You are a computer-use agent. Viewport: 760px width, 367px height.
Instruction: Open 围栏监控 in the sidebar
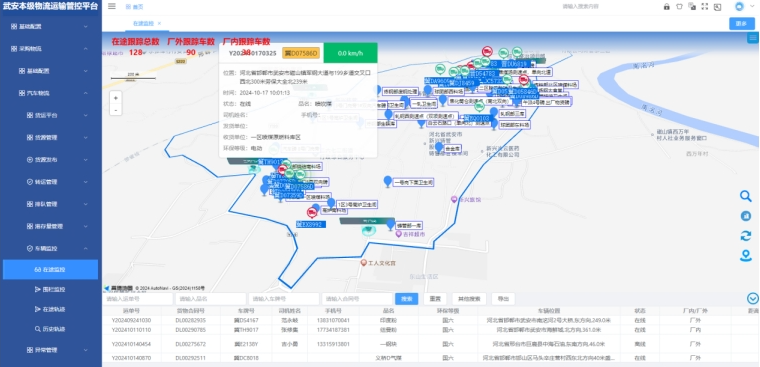(50, 289)
